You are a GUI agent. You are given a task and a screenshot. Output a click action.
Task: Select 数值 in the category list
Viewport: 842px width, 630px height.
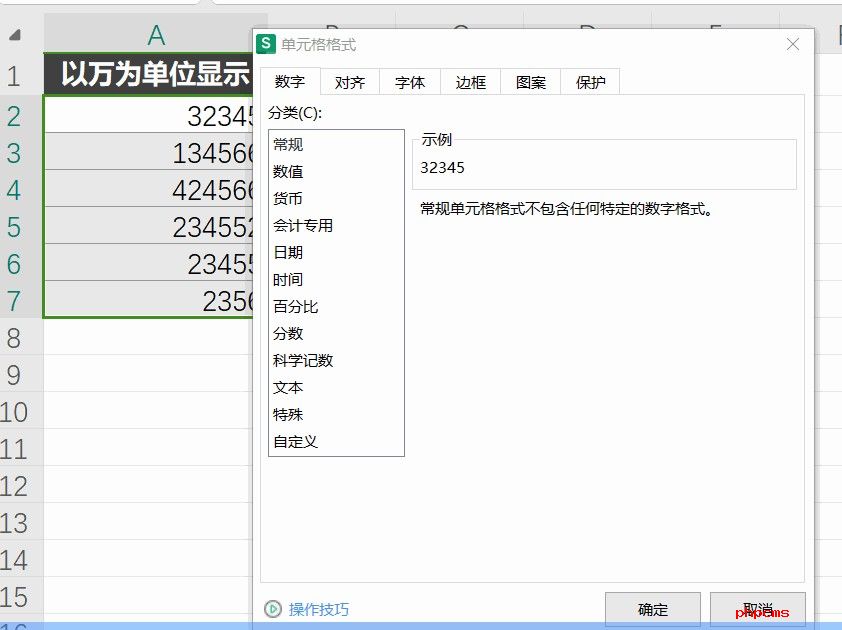(336, 171)
